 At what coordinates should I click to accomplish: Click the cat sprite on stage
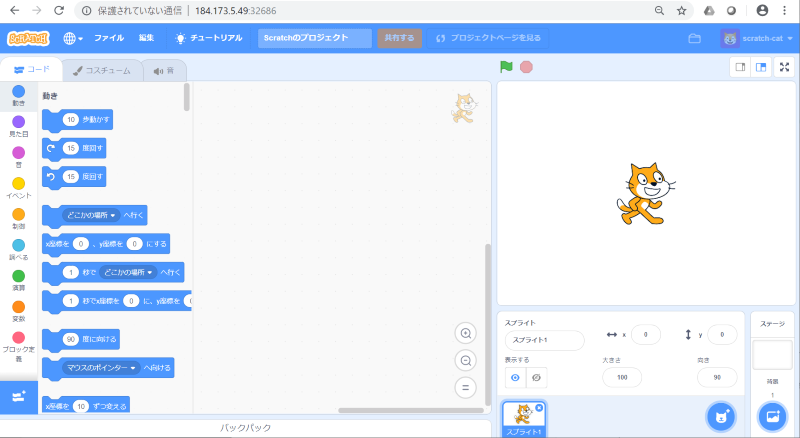pyautogui.click(x=645, y=193)
